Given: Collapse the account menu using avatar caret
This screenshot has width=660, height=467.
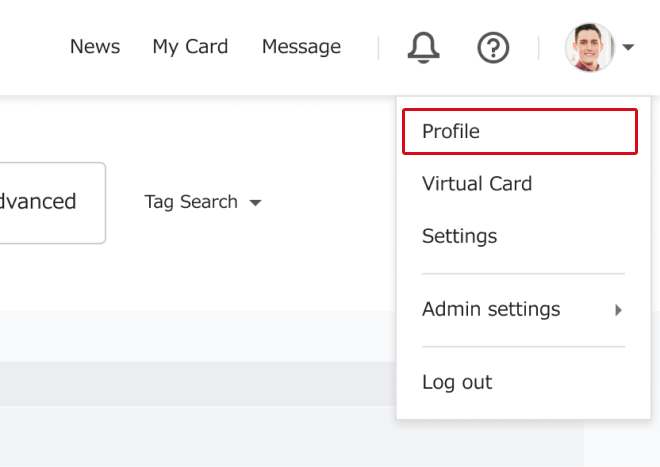Looking at the screenshot, I should tap(628, 47).
